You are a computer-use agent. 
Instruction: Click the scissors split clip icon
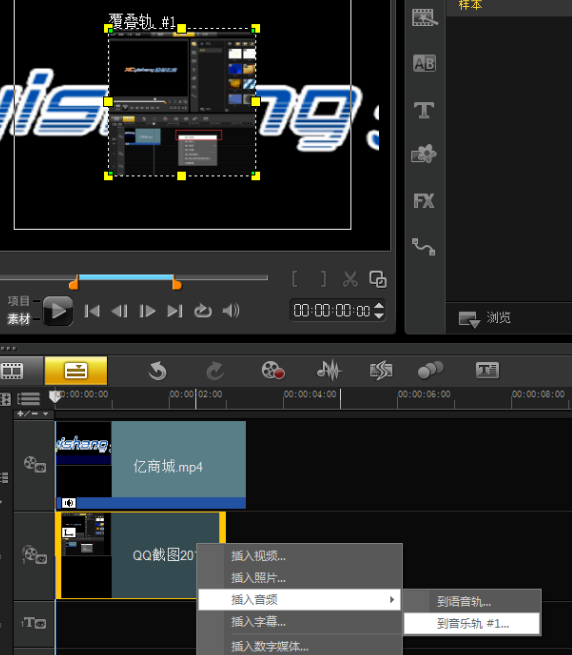(350, 279)
